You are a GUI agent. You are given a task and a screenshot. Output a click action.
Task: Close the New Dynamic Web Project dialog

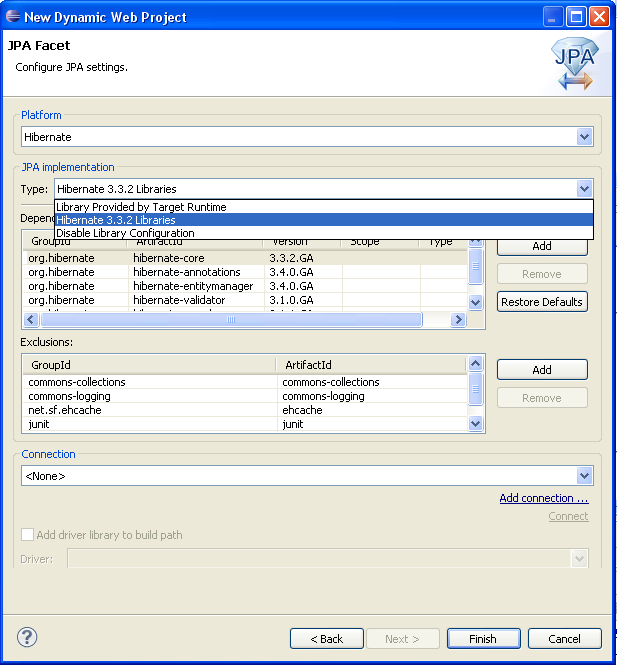[x=600, y=17]
